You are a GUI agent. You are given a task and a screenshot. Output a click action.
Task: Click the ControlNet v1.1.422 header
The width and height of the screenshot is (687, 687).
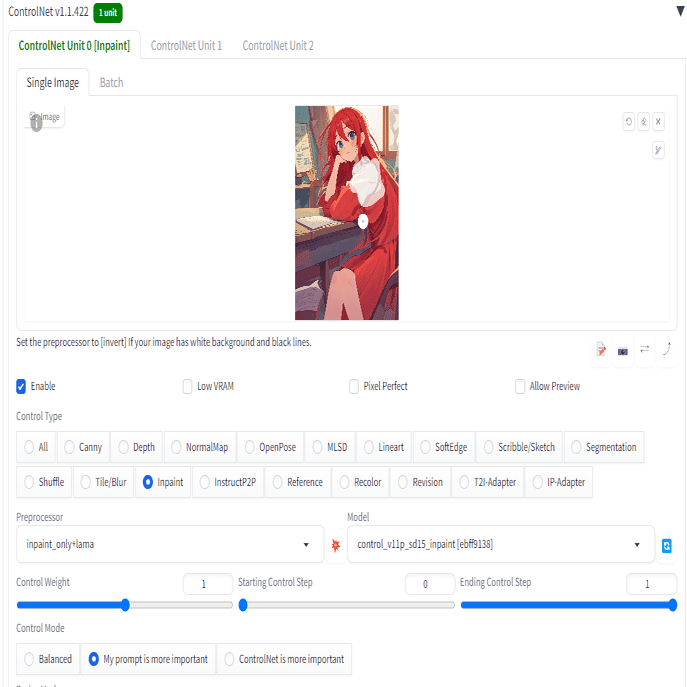(48, 12)
